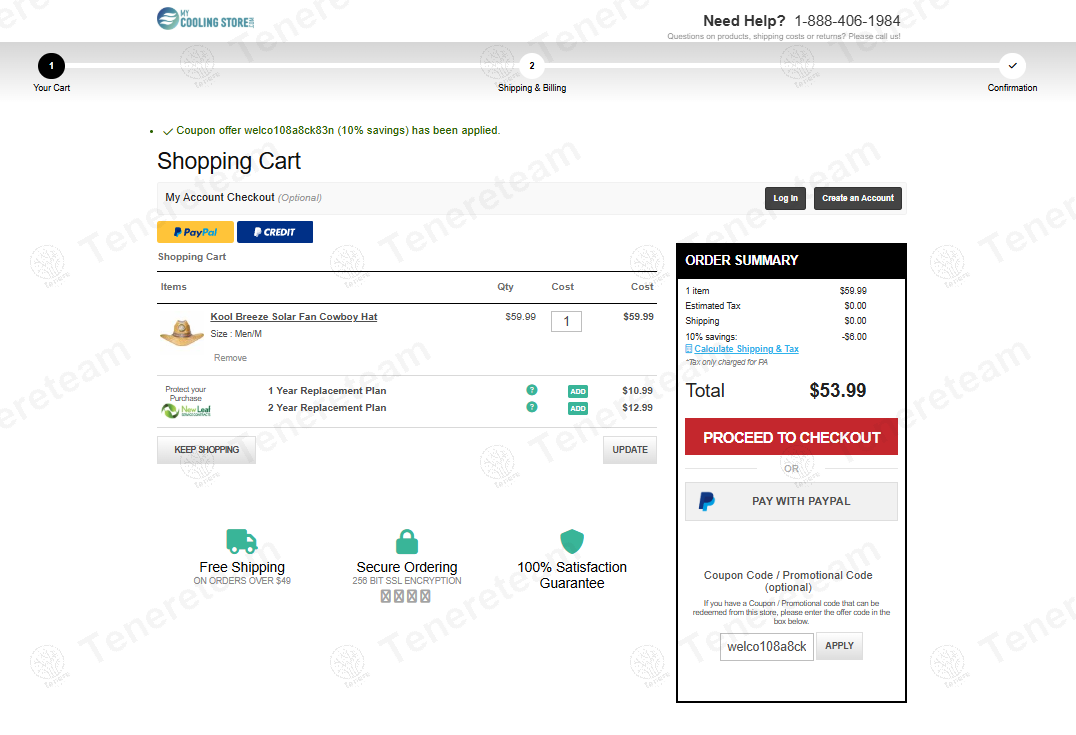Click the cowboy hat product thumbnail
Image resolution: width=1076 pixels, height=735 pixels.
coord(182,333)
